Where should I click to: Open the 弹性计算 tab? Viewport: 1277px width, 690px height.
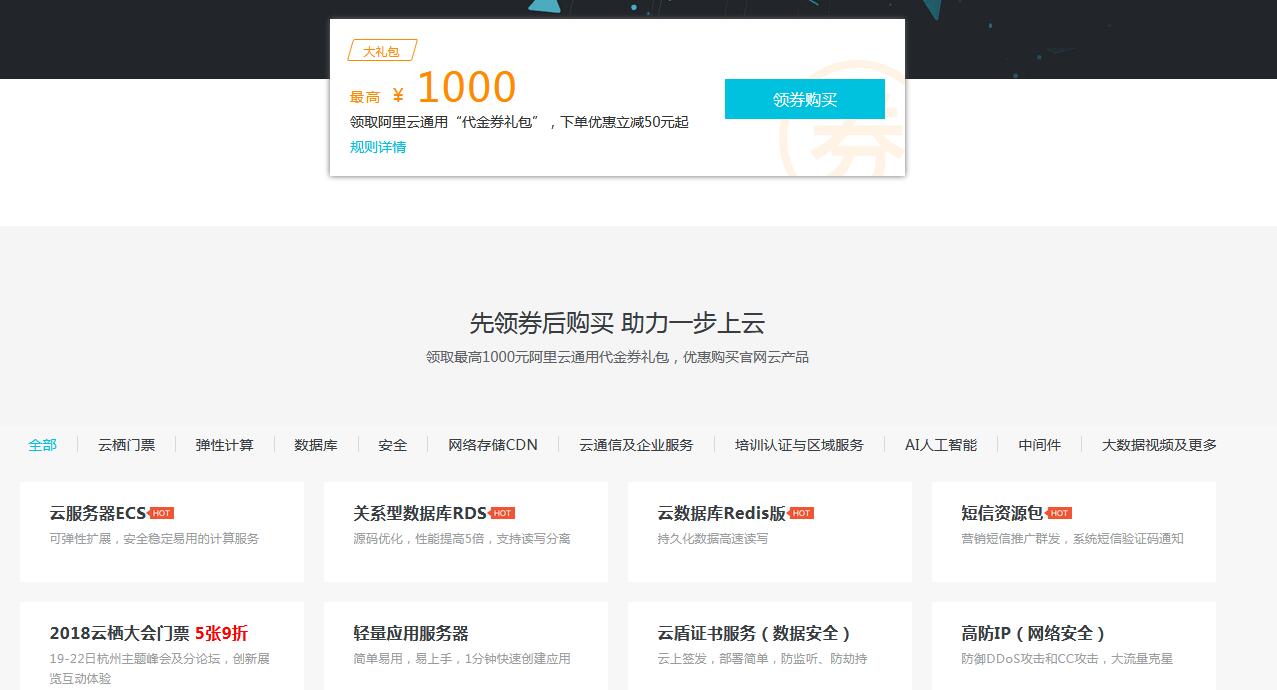[225, 445]
